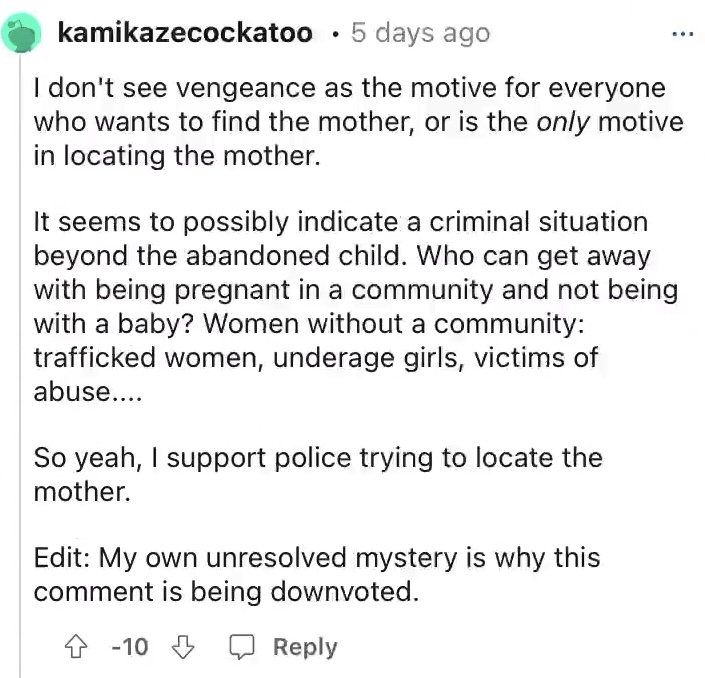Viewport: 705px width, 678px height.
Task: Click the paragraph starting 'I don't see vengeance'
Action: (x=359, y=122)
